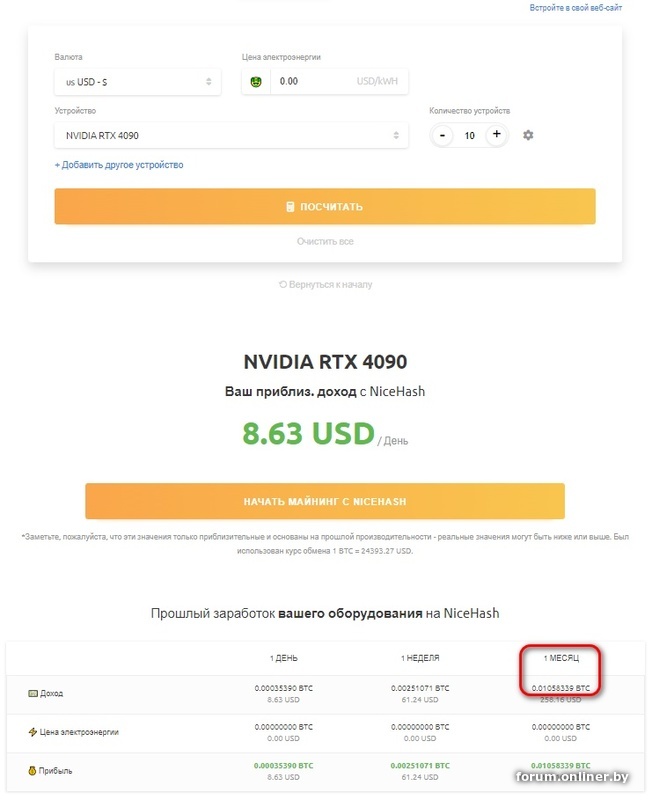Click the Очистить все link
Image resolution: width=652 pixels, height=800 pixels.
click(x=325, y=241)
